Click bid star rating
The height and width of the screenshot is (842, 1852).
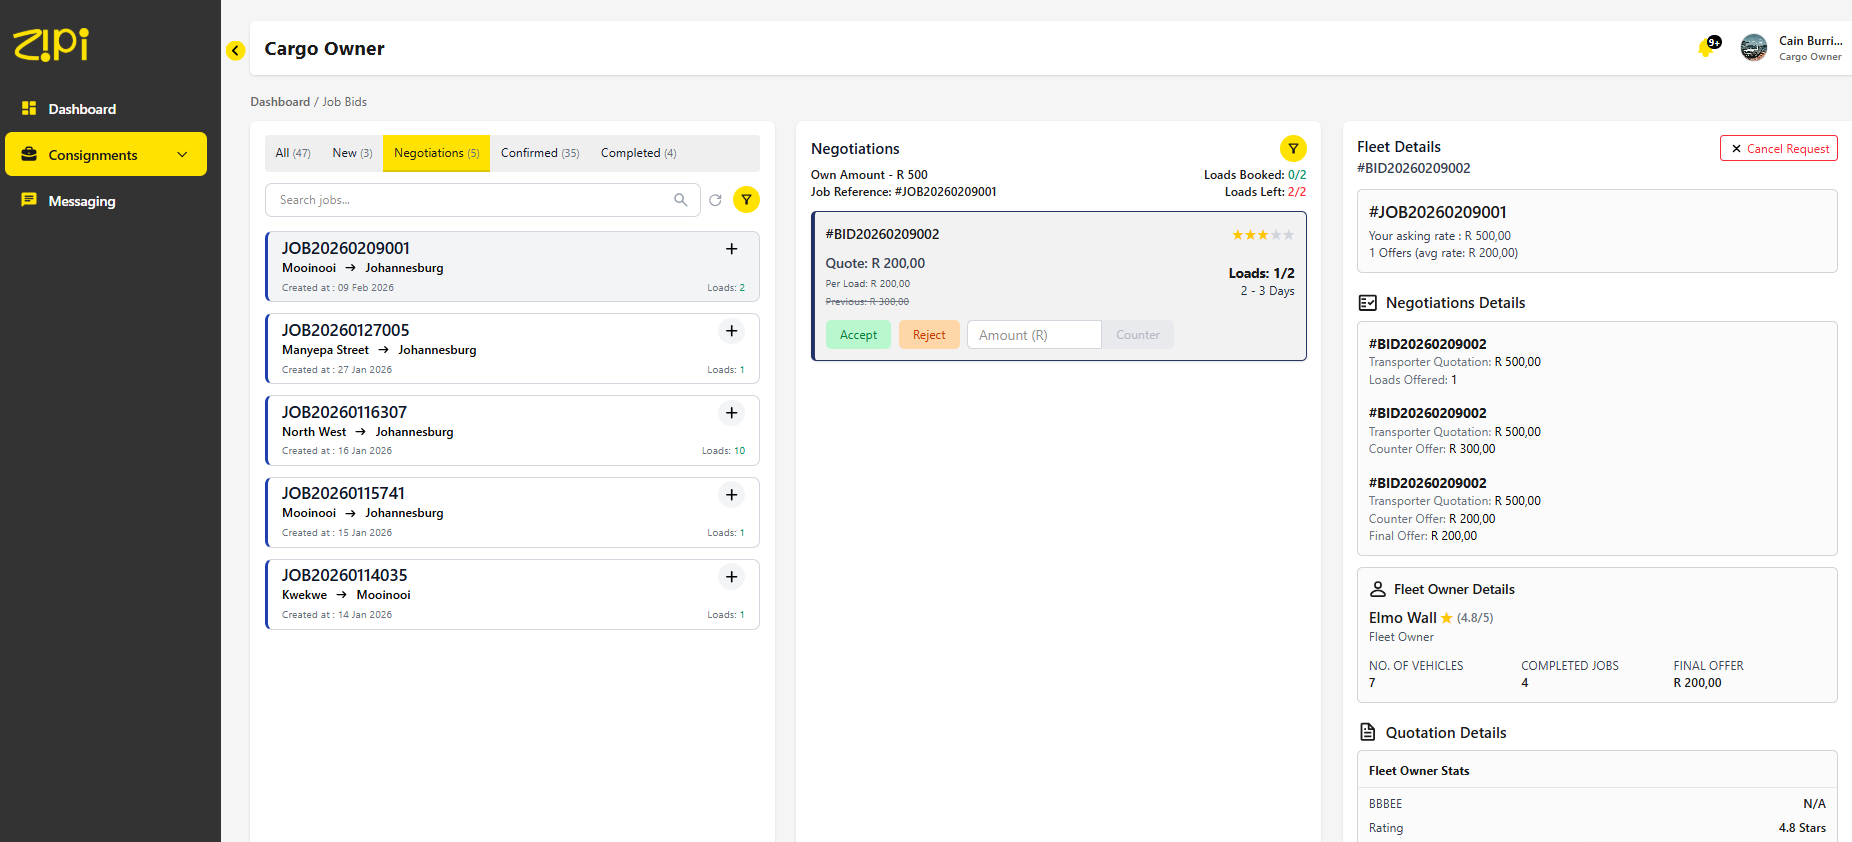[x=1262, y=235]
